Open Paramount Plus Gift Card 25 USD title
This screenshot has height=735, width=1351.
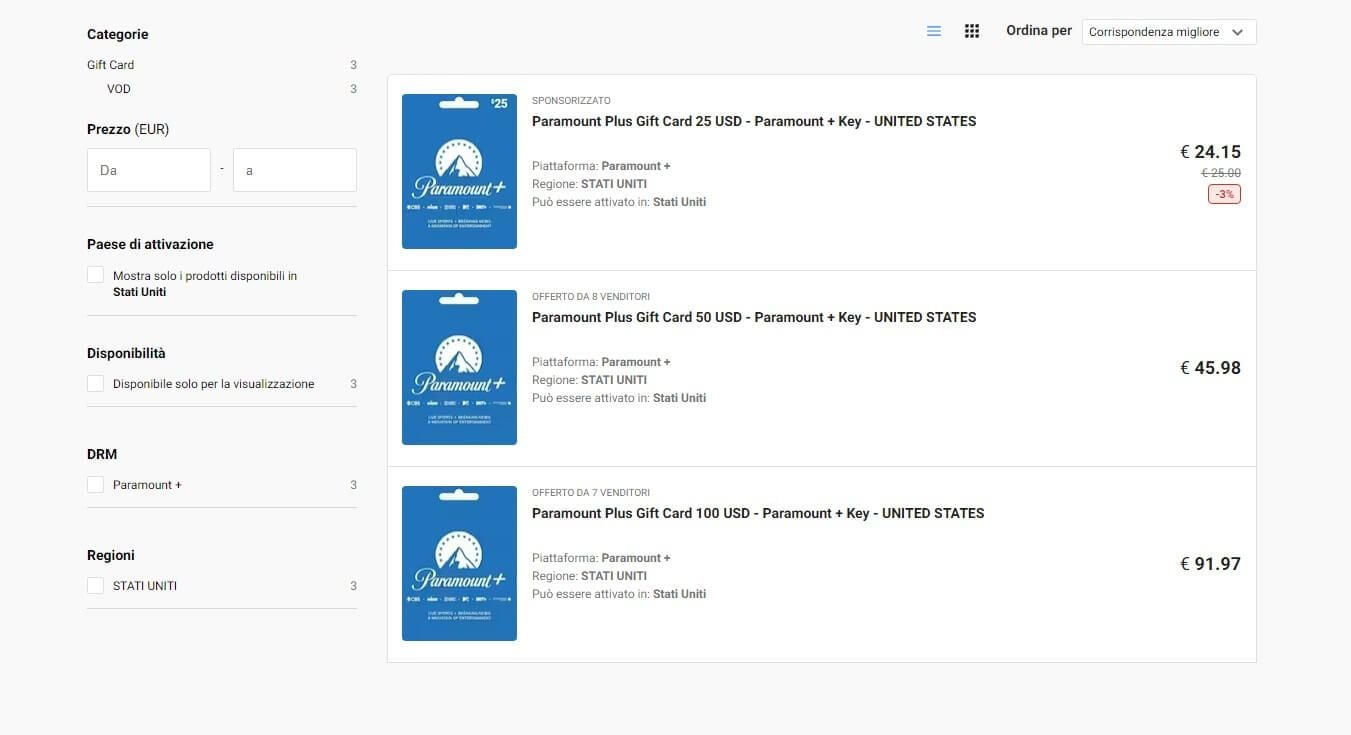[754, 121]
